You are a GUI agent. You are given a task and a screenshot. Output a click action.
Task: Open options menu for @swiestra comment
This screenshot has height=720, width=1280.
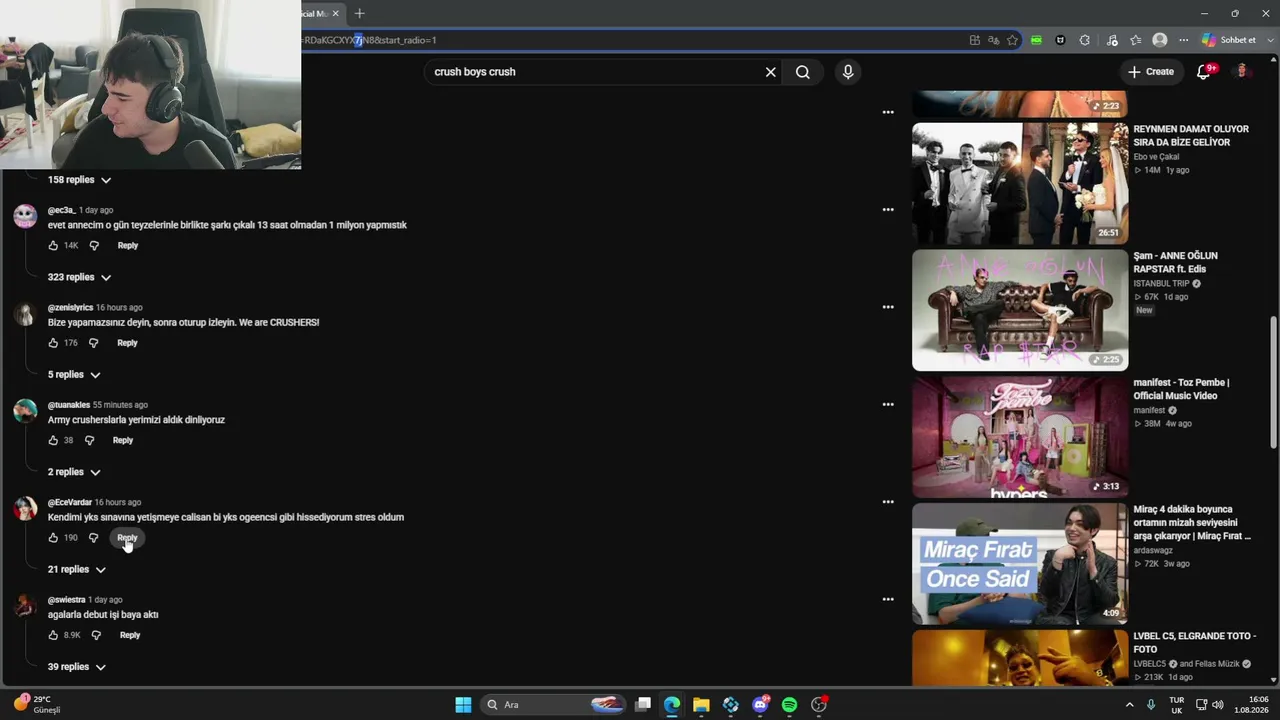[888, 600]
